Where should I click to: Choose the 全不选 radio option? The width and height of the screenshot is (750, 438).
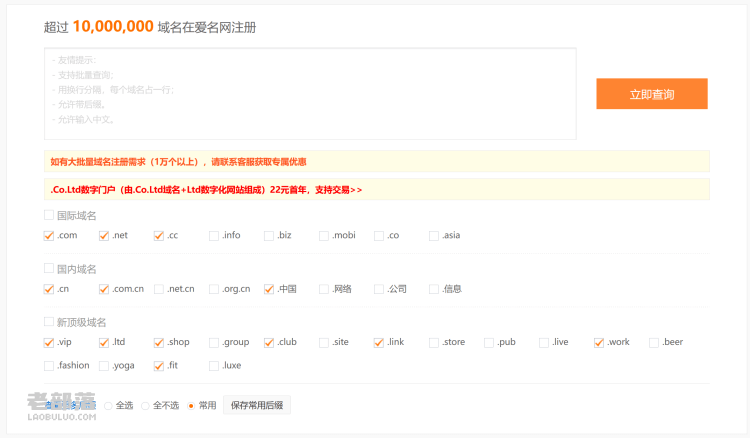[145, 405]
